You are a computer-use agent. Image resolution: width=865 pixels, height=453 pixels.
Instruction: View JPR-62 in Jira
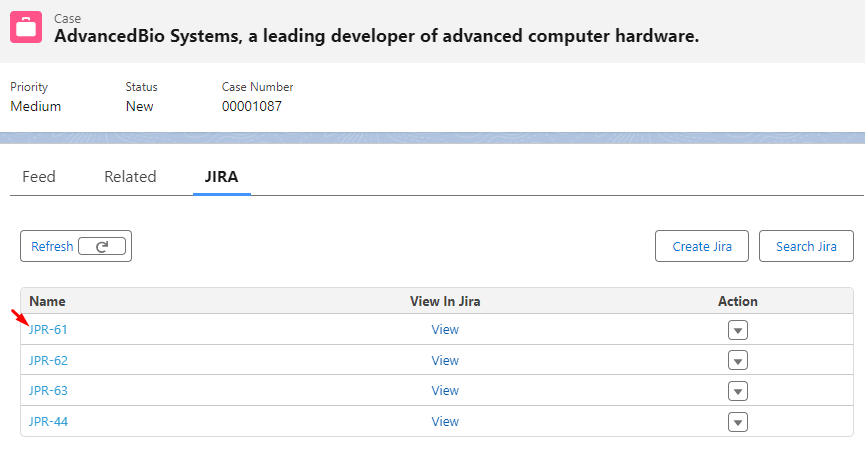pos(445,360)
